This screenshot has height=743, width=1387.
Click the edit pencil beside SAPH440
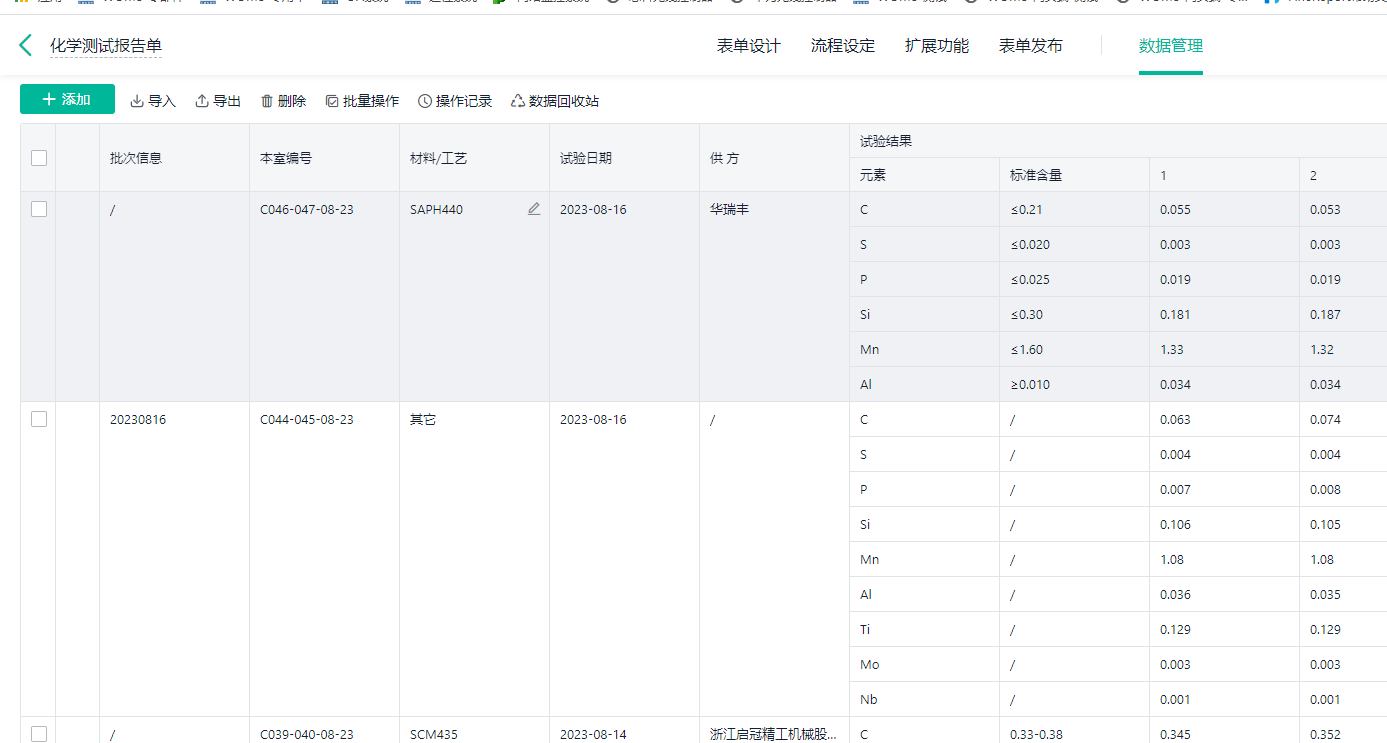(x=534, y=208)
